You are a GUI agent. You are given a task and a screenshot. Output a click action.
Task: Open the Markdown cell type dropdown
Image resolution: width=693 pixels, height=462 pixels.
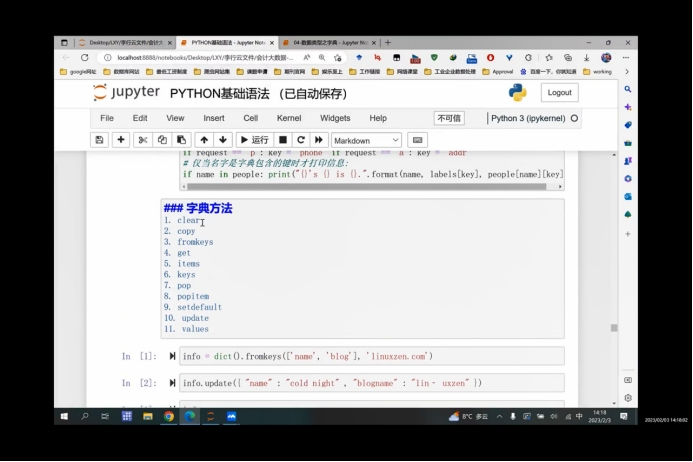(366, 140)
